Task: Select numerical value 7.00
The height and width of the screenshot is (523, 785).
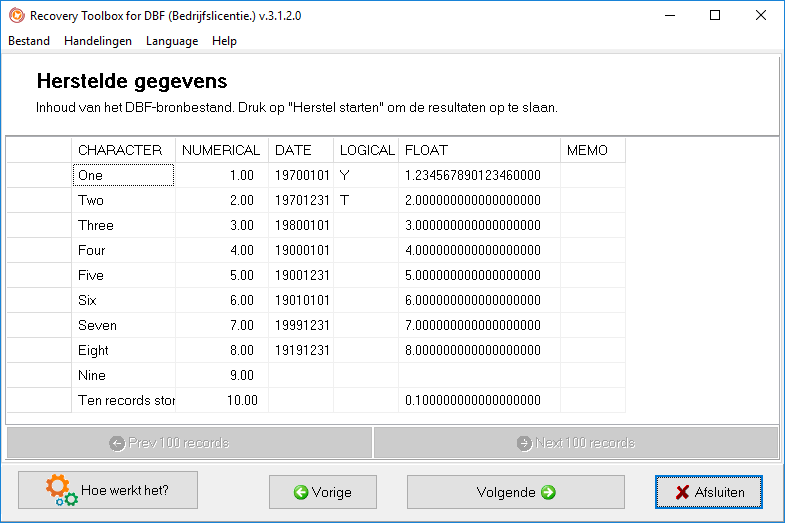Action: pos(222,325)
